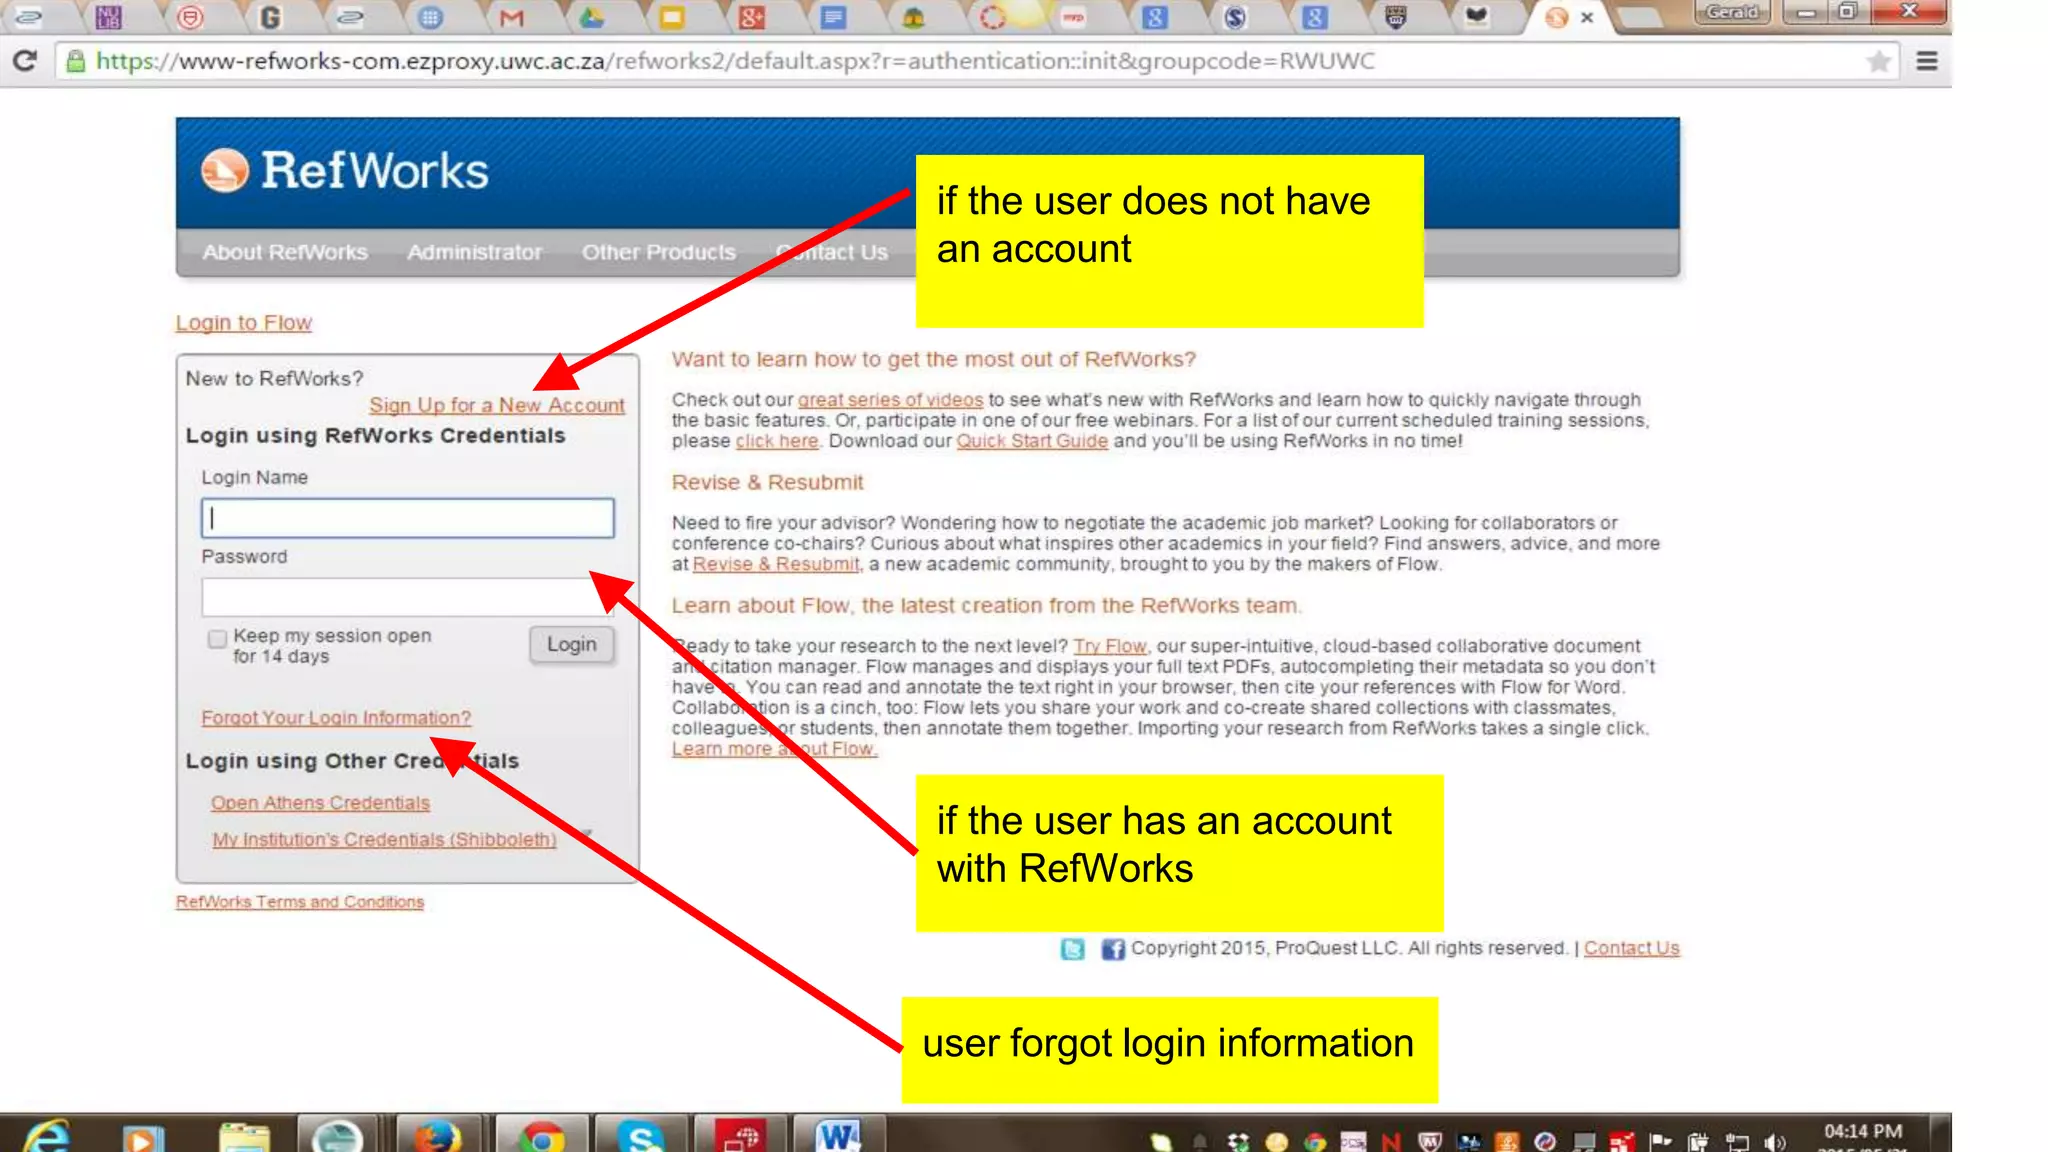The height and width of the screenshot is (1152, 2048).
Task: Check Keep my session open for 14 days
Action: [x=217, y=639]
